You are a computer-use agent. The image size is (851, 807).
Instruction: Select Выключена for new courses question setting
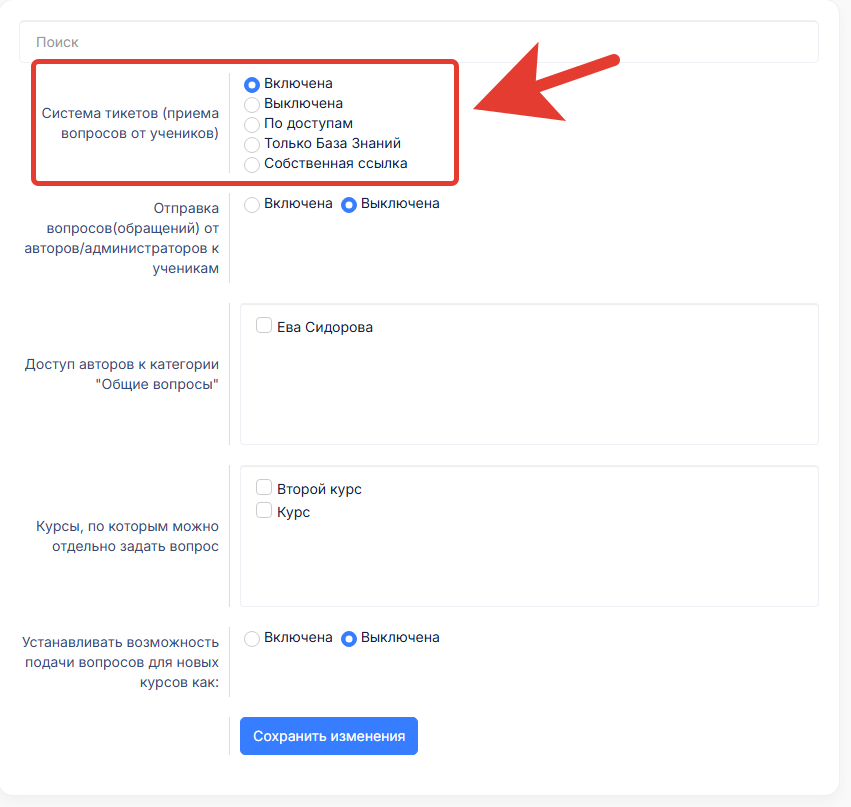tap(349, 639)
